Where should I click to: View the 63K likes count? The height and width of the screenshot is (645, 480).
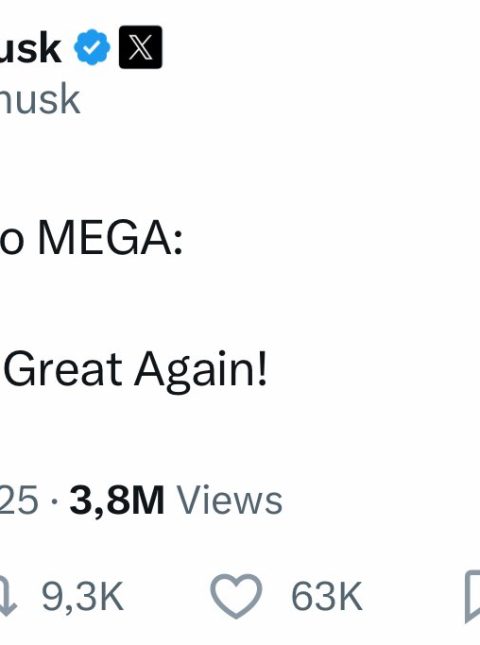tap(327, 596)
